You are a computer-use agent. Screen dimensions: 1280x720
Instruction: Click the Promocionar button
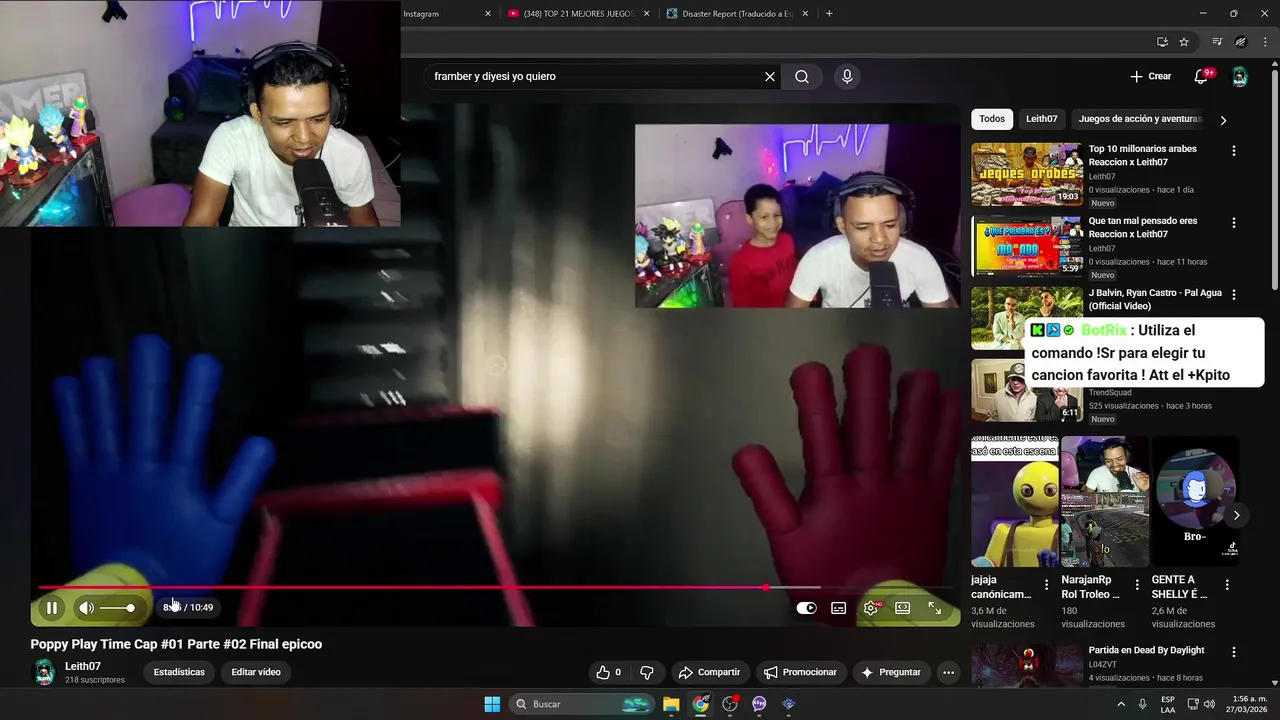(801, 672)
